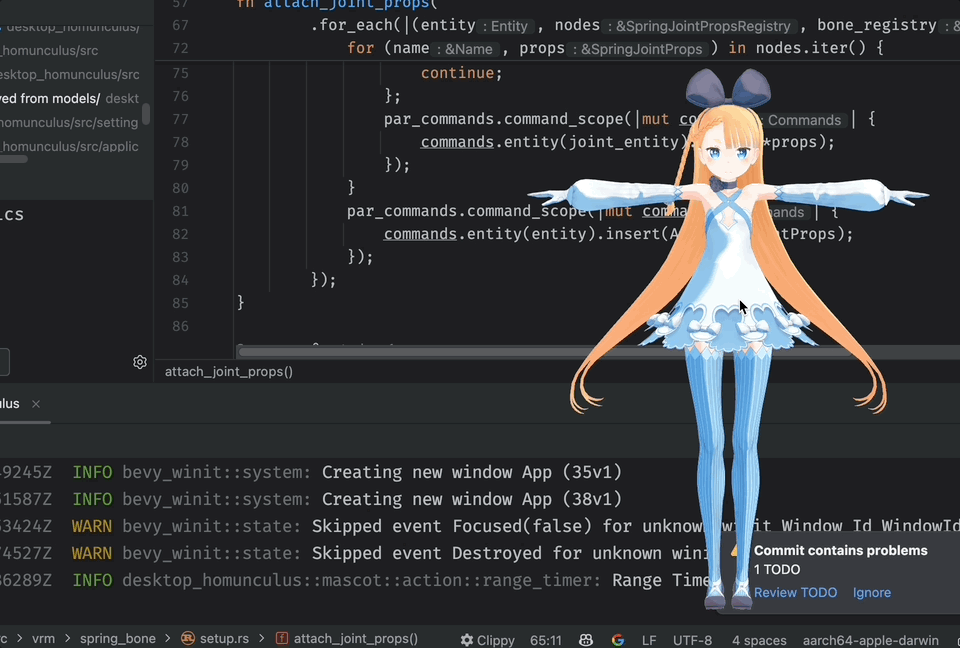Click the function icon beside attach_joint_props() breadcrumb
Image resolution: width=960 pixels, height=648 pixels.
point(282,638)
